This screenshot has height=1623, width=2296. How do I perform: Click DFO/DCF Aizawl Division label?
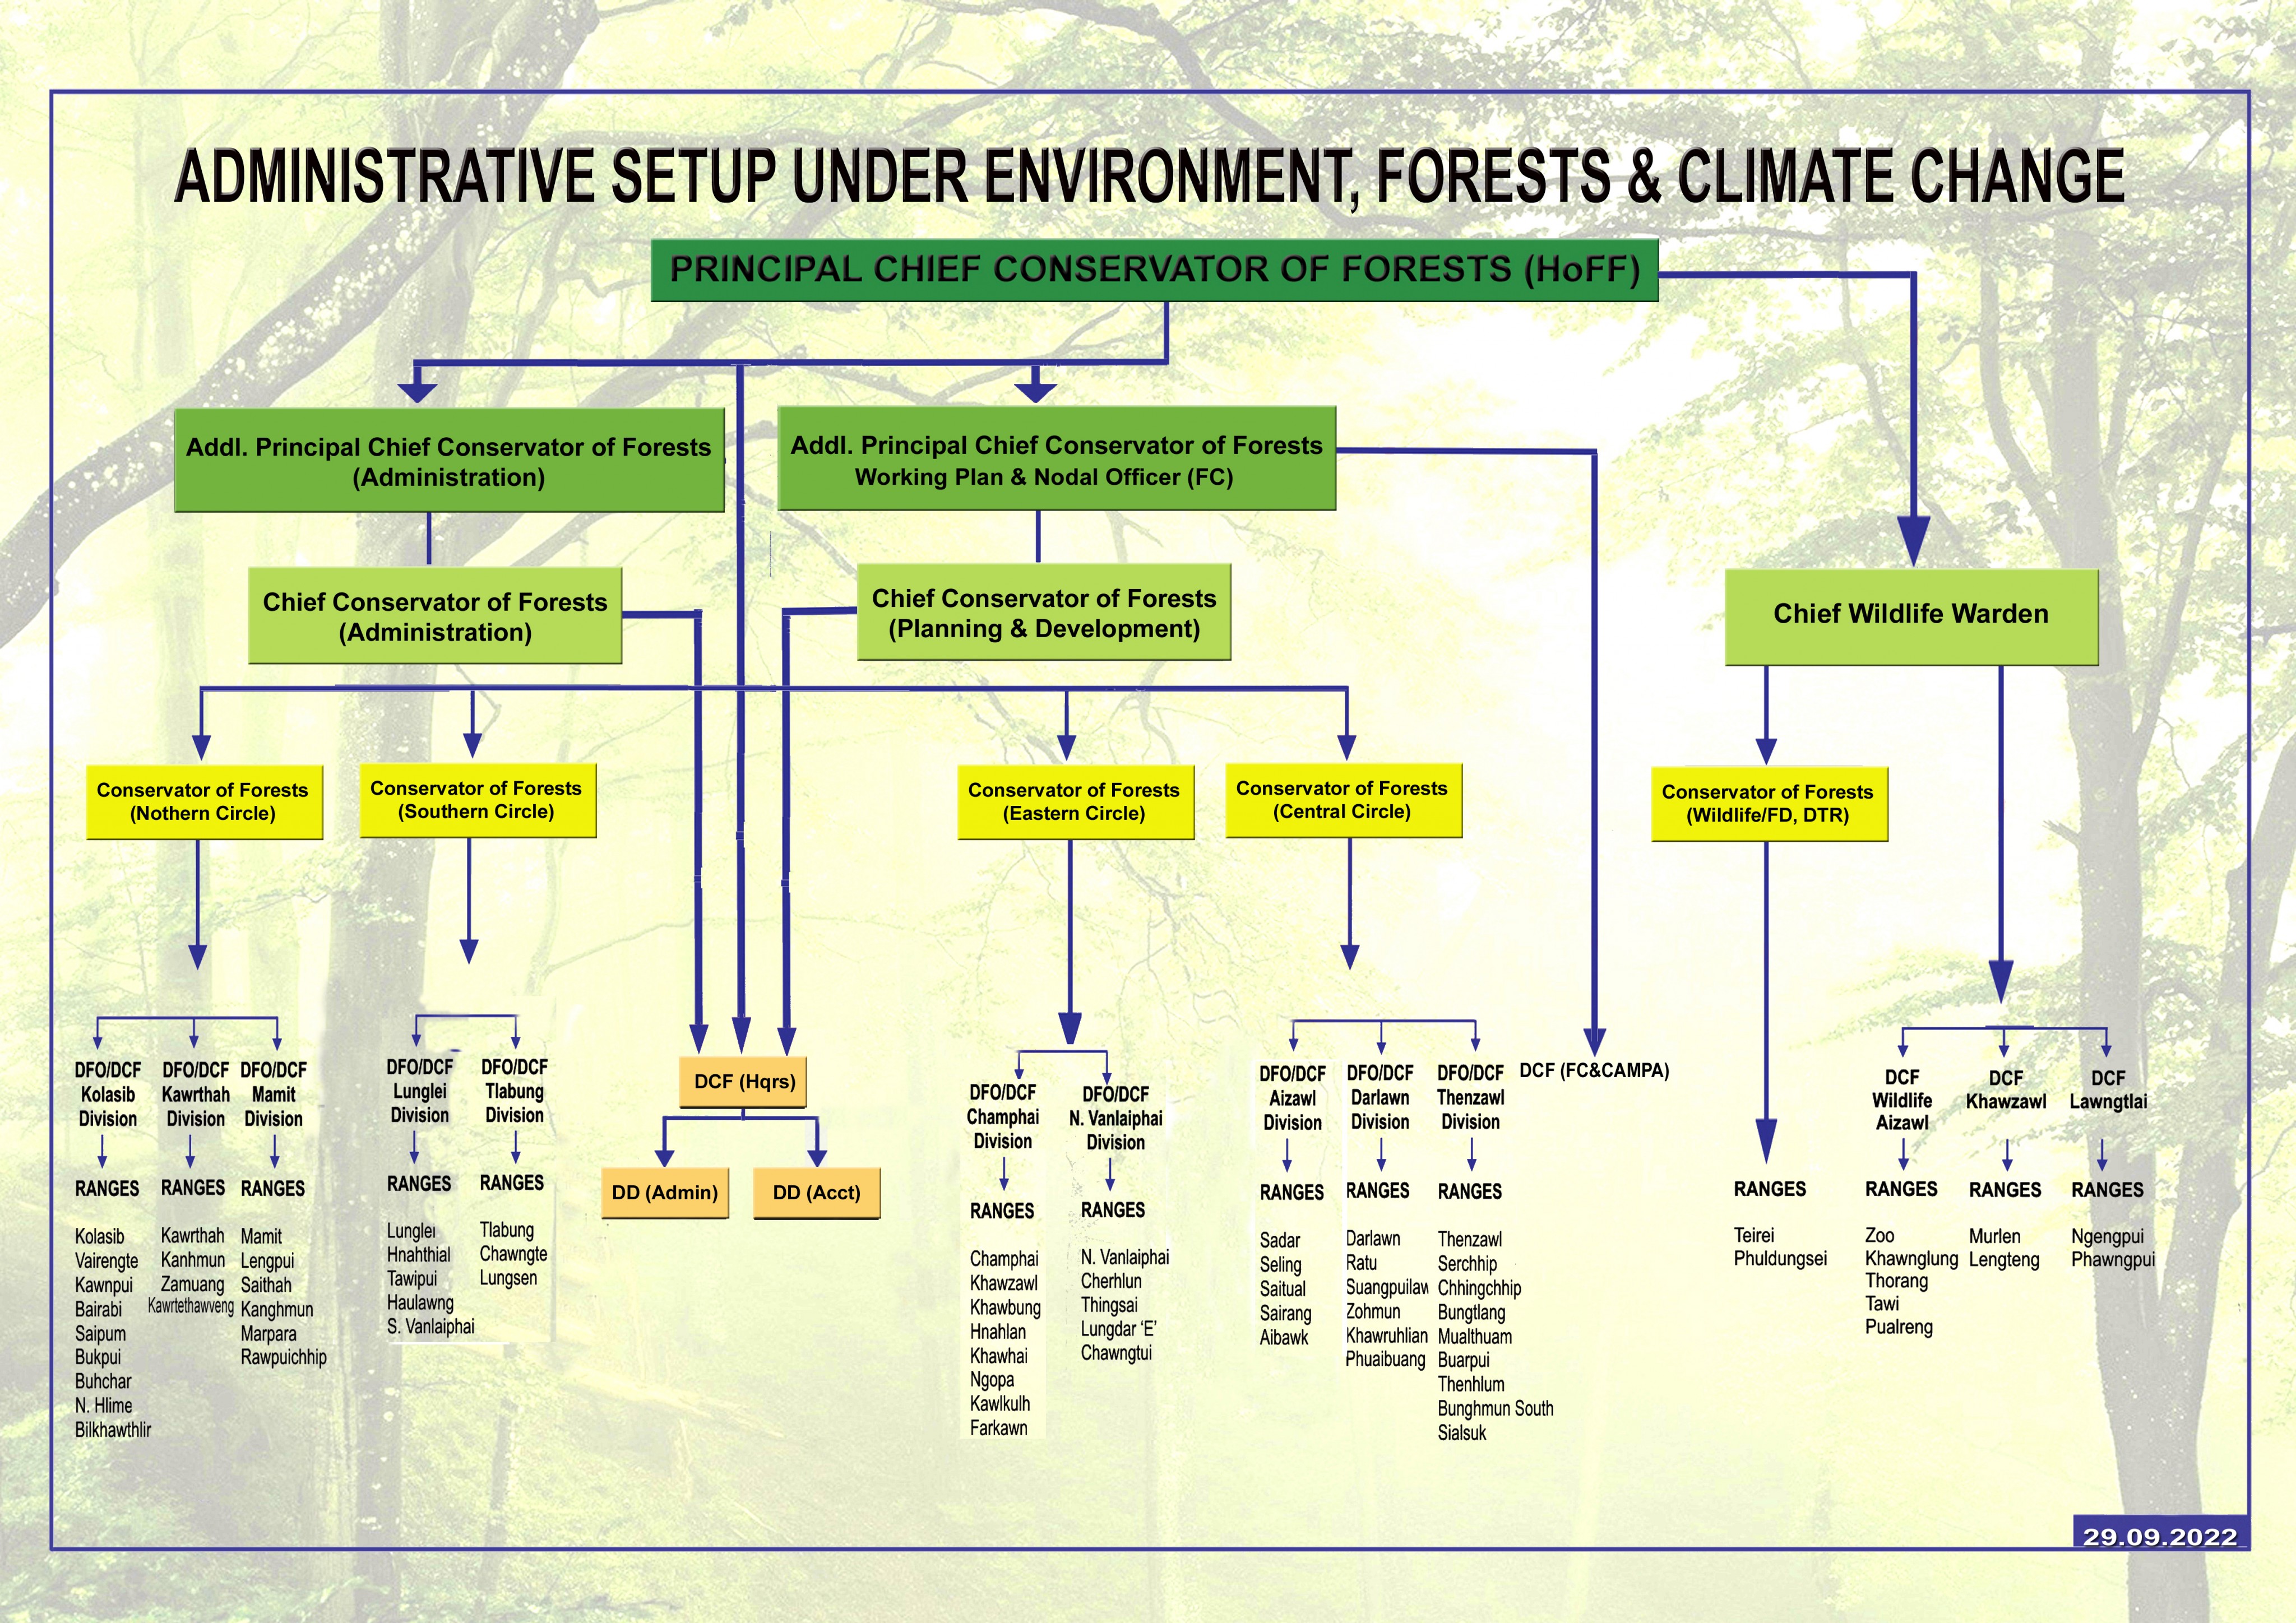point(1292,1098)
